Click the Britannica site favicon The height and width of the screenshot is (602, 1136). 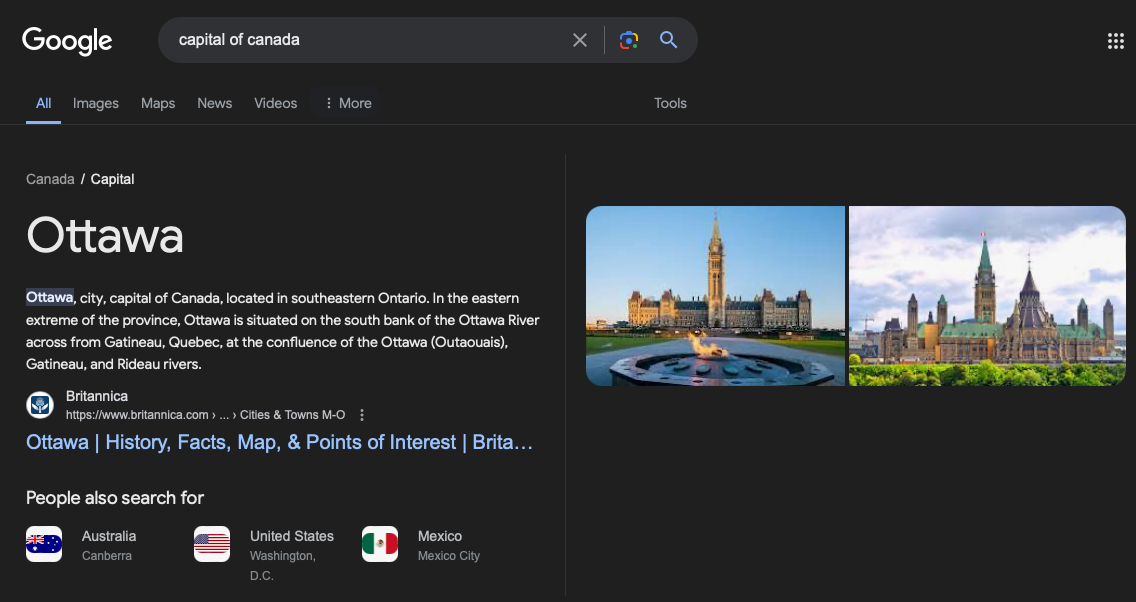(38, 405)
